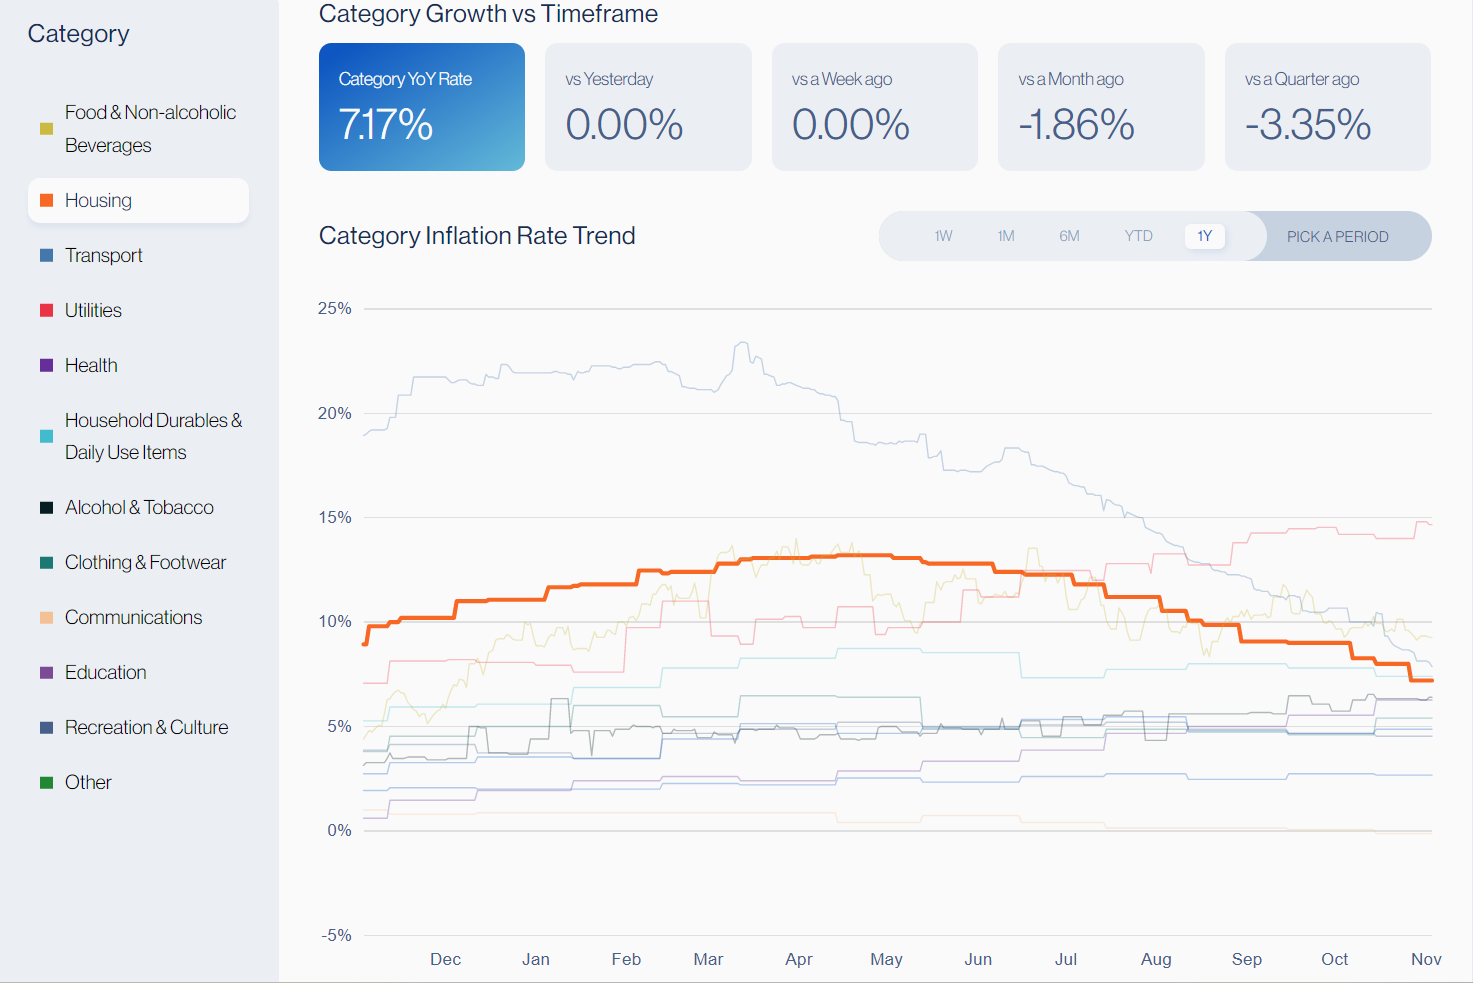Click the vs a Quarter ago card
1473x983 pixels.
1327,107
